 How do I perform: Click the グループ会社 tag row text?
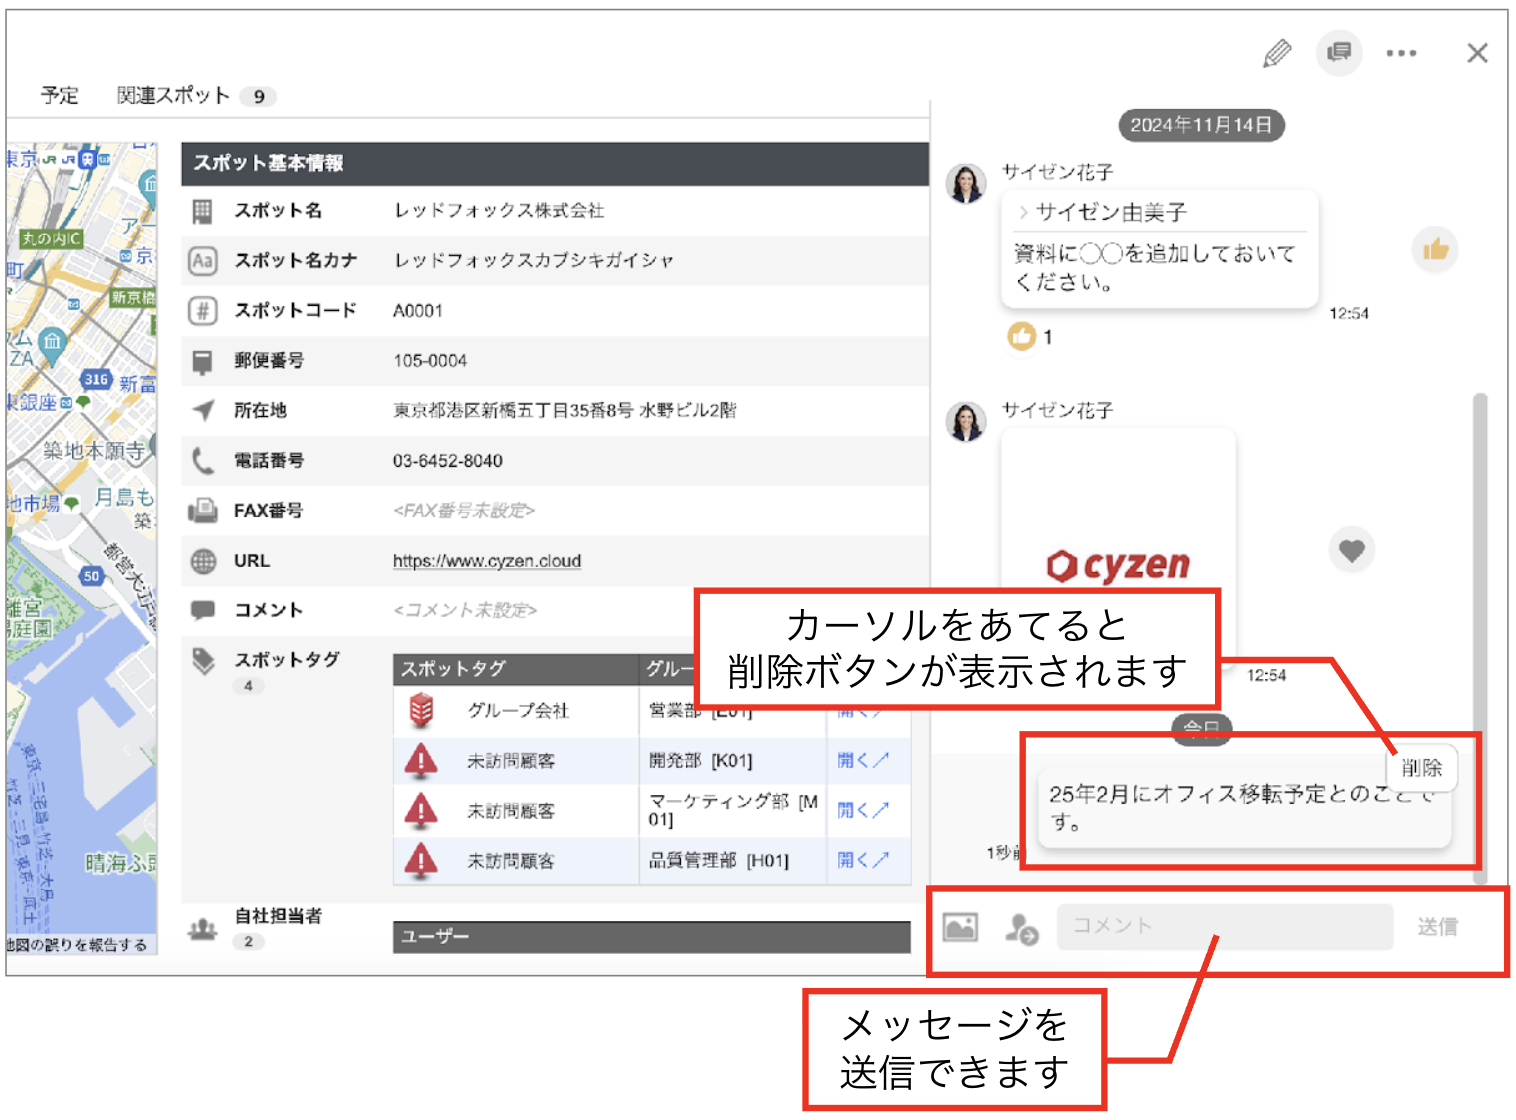(518, 711)
